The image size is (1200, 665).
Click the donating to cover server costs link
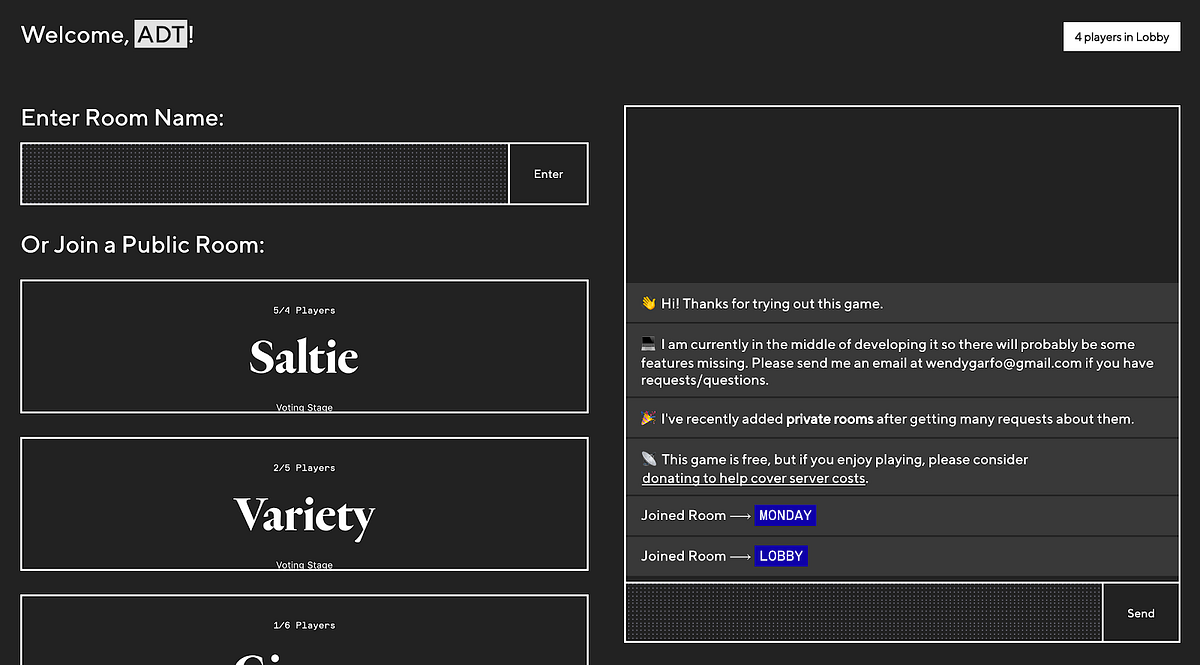pos(753,478)
